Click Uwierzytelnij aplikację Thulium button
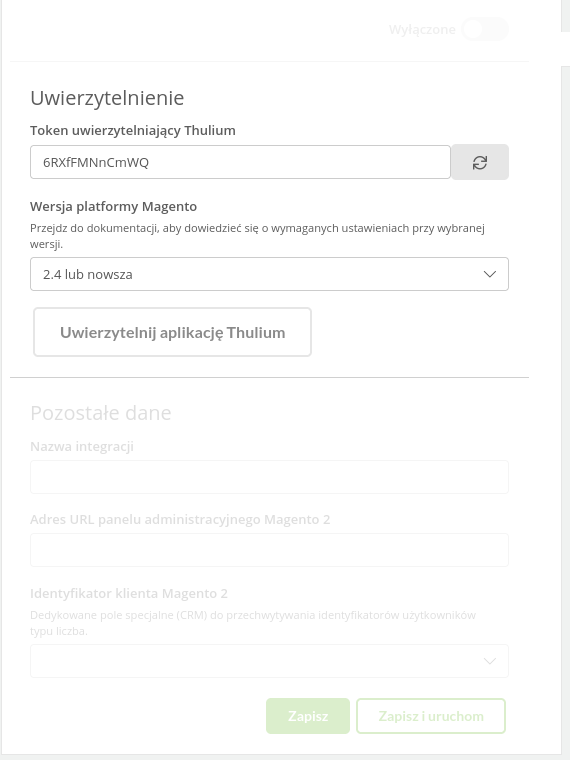The image size is (570, 760). click(172, 332)
